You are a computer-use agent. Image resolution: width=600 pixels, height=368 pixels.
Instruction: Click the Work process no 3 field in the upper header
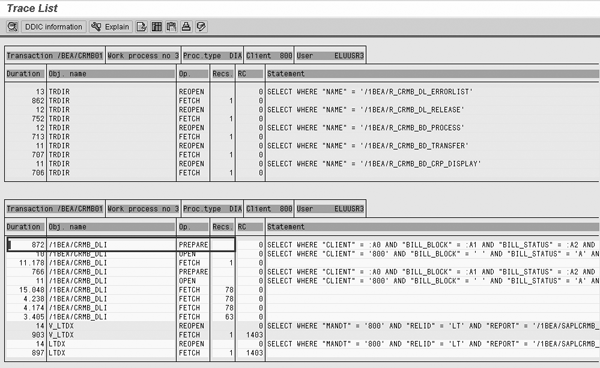coord(143,56)
